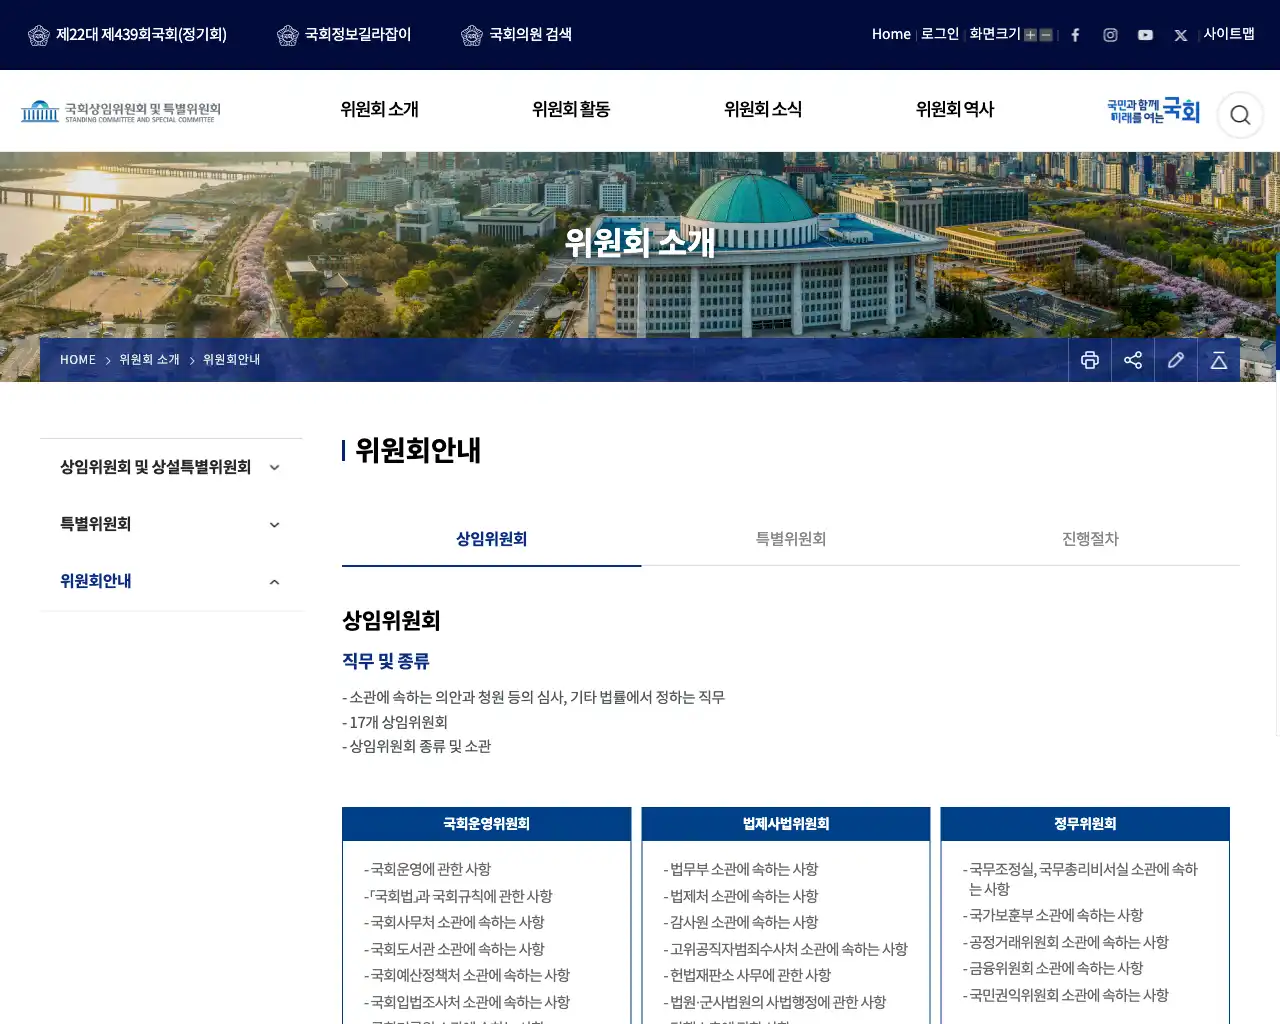This screenshot has height=1024, width=1280.
Task: Click the share icon in breadcrumb bar
Action: coord(1133,360)
